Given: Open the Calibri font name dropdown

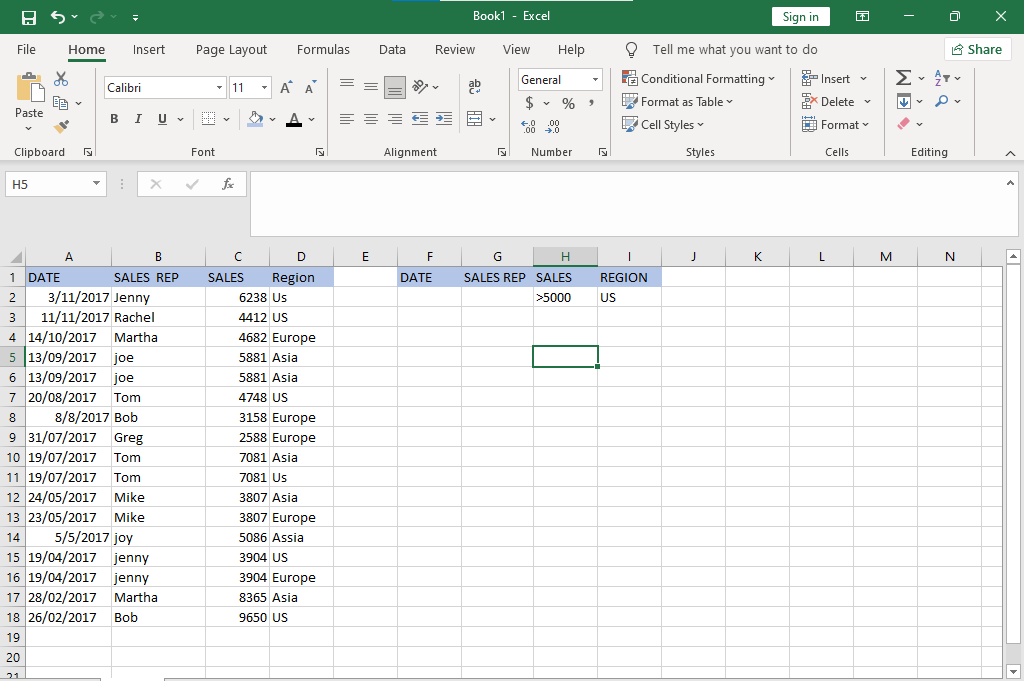Looking at the screenshot, I should 219,88.
